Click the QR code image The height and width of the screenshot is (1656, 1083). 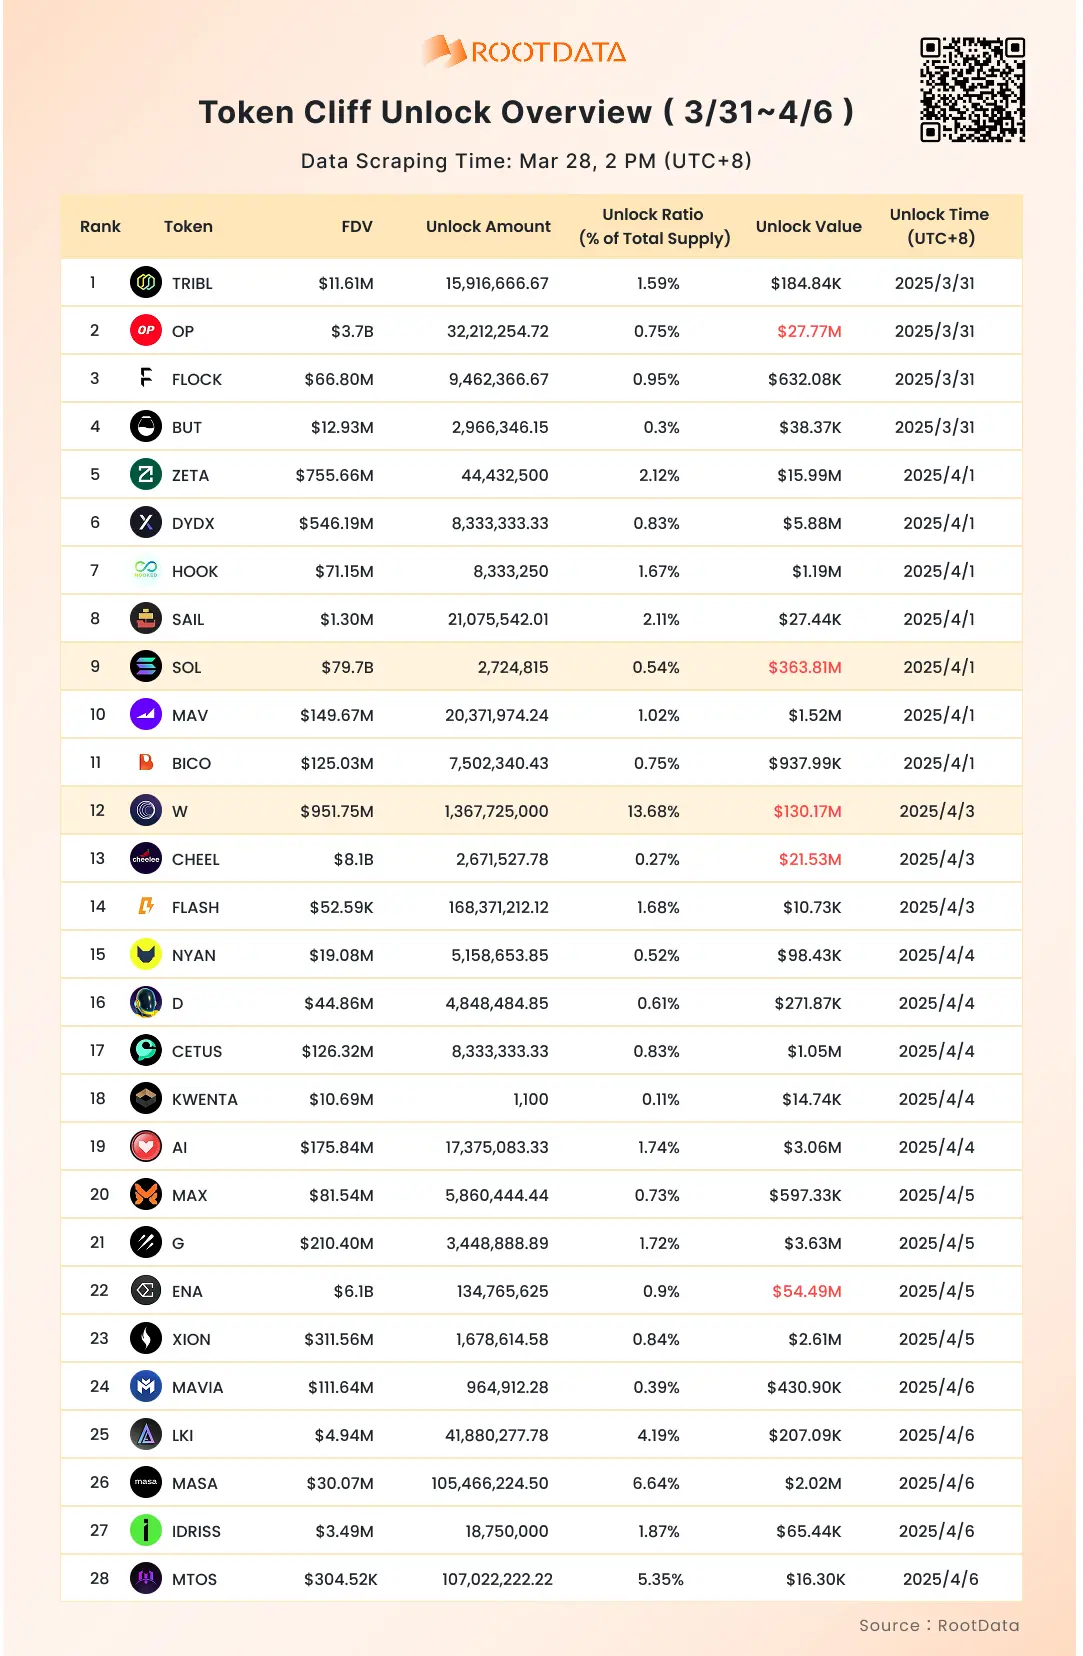(972, 90)
